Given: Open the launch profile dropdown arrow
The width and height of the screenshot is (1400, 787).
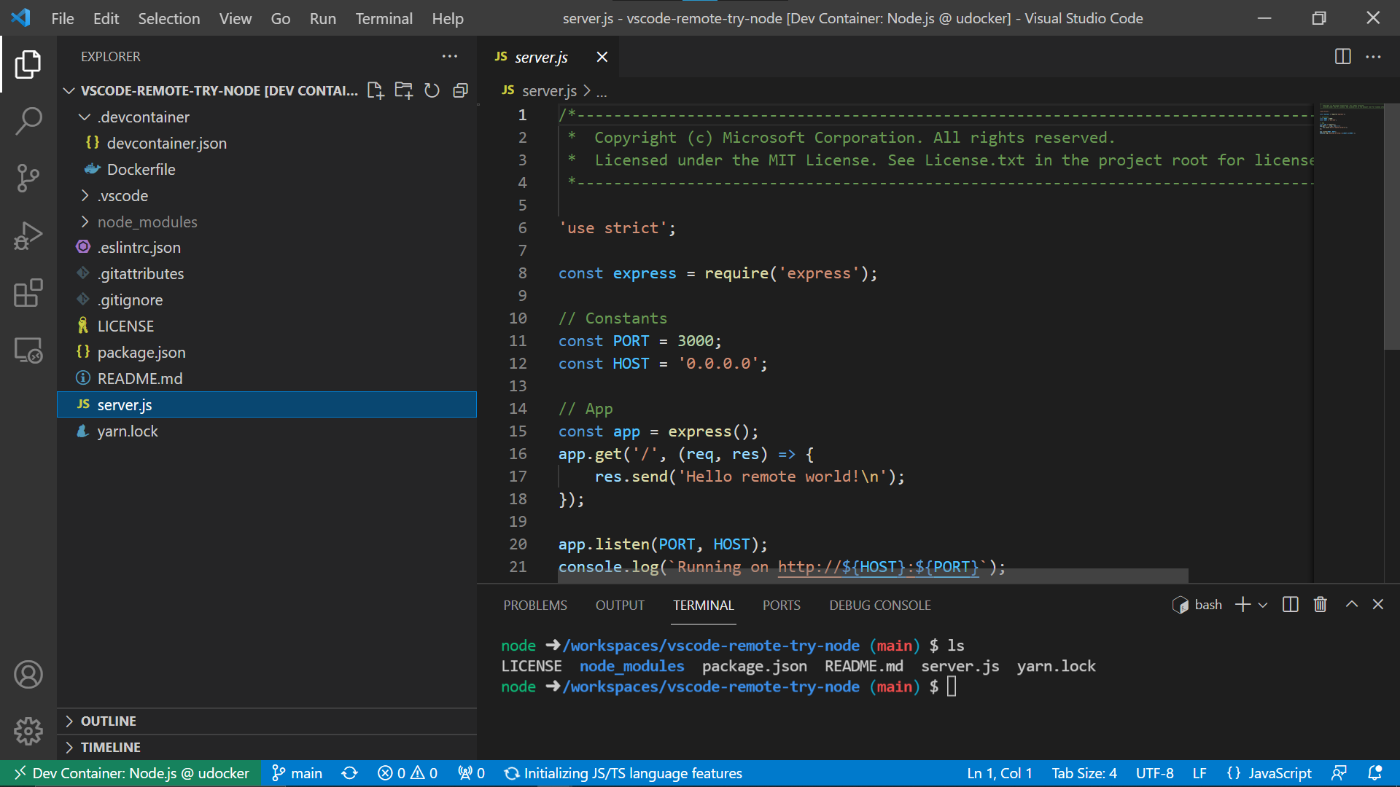Looking at the screenshot, I should pyautogui.click(x=1263, y=605).
